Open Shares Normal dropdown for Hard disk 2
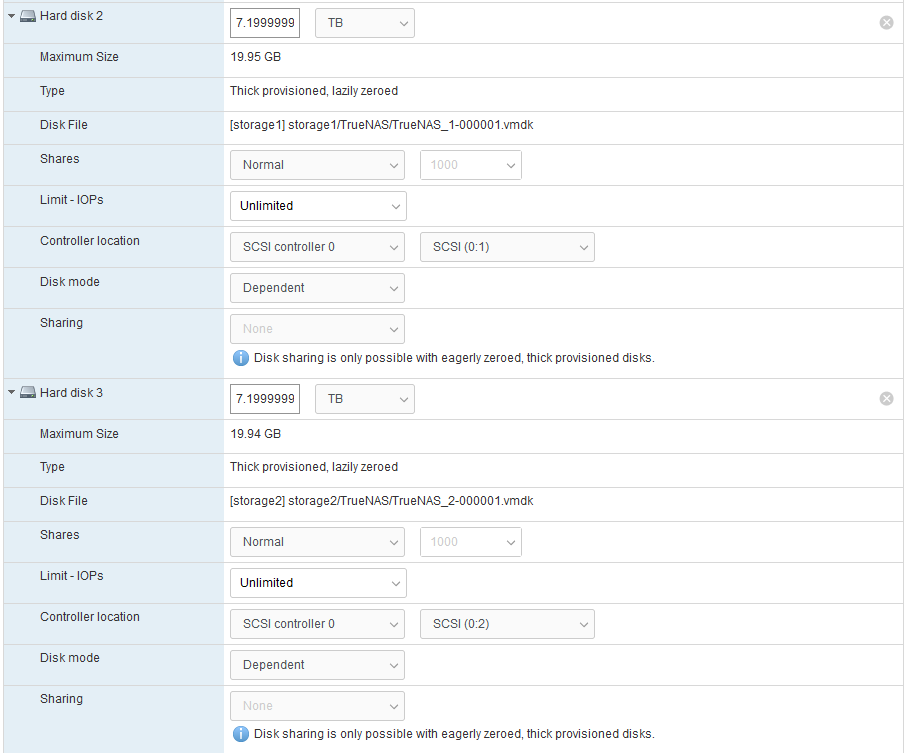Screen dimensions: 908x753 click(x=317, y=165)
